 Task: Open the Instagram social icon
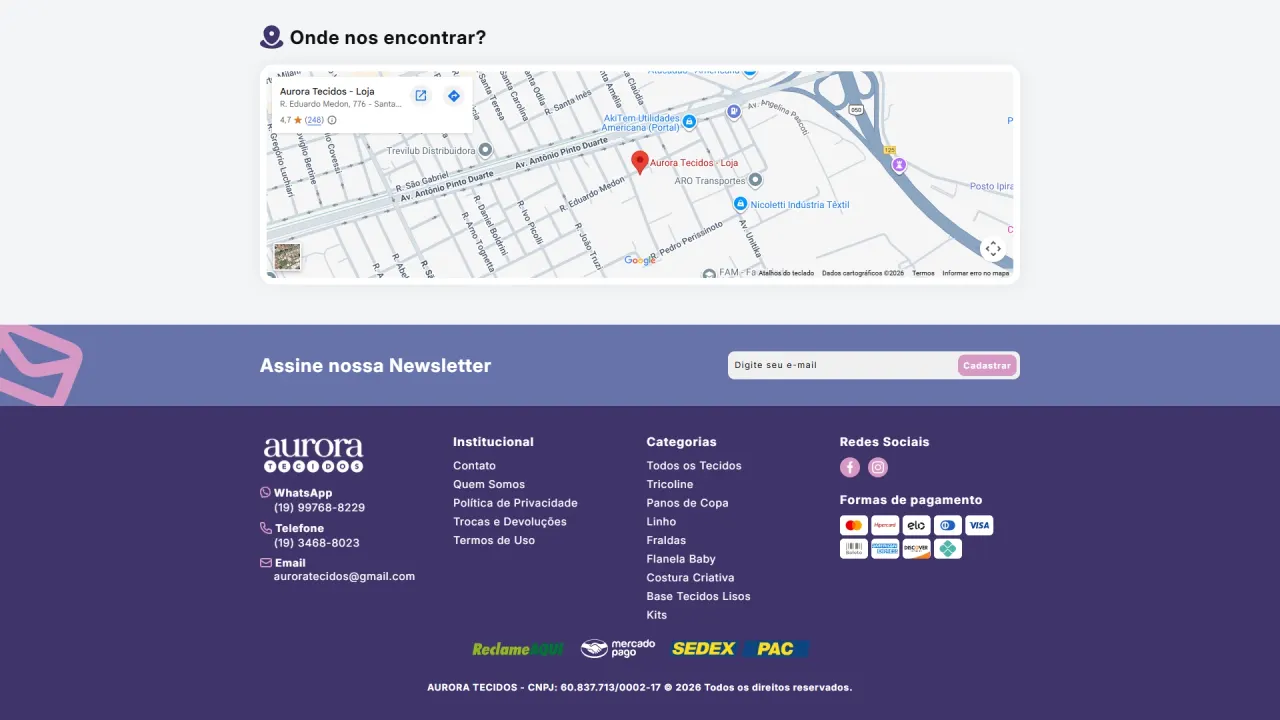tap(878, 467)
